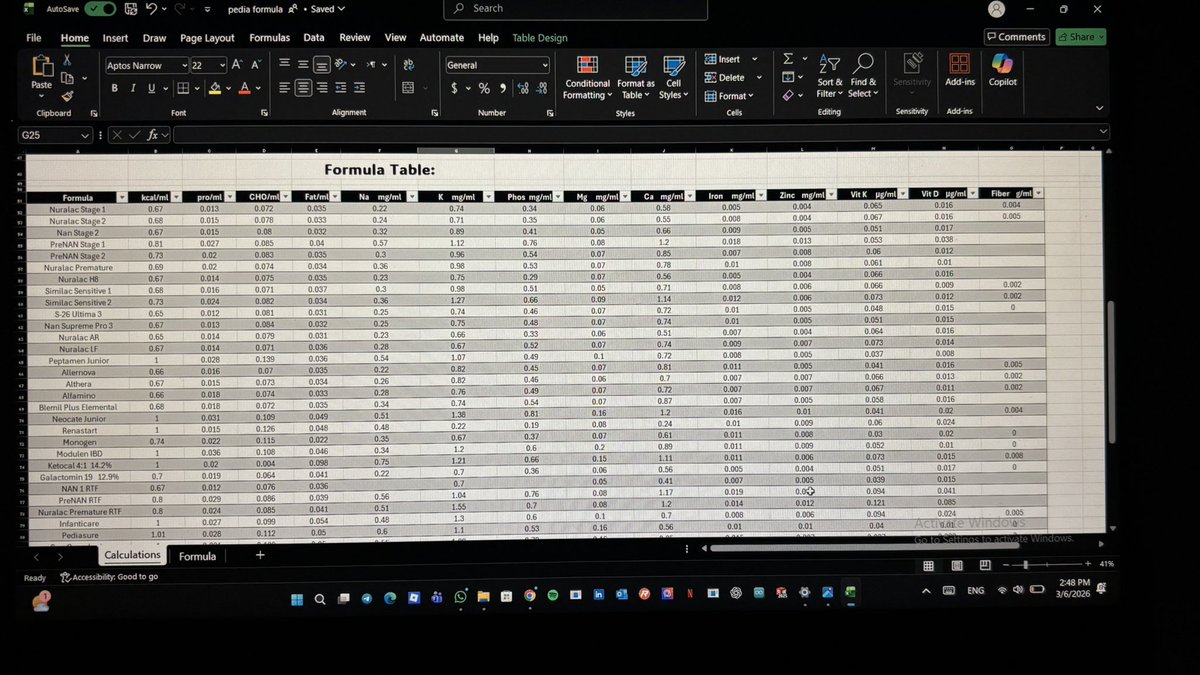Image resolution: width=1200 pixels, height=675 pixels.
Task: Click Accessibility: Good to go status
Action: coord(109,577)
